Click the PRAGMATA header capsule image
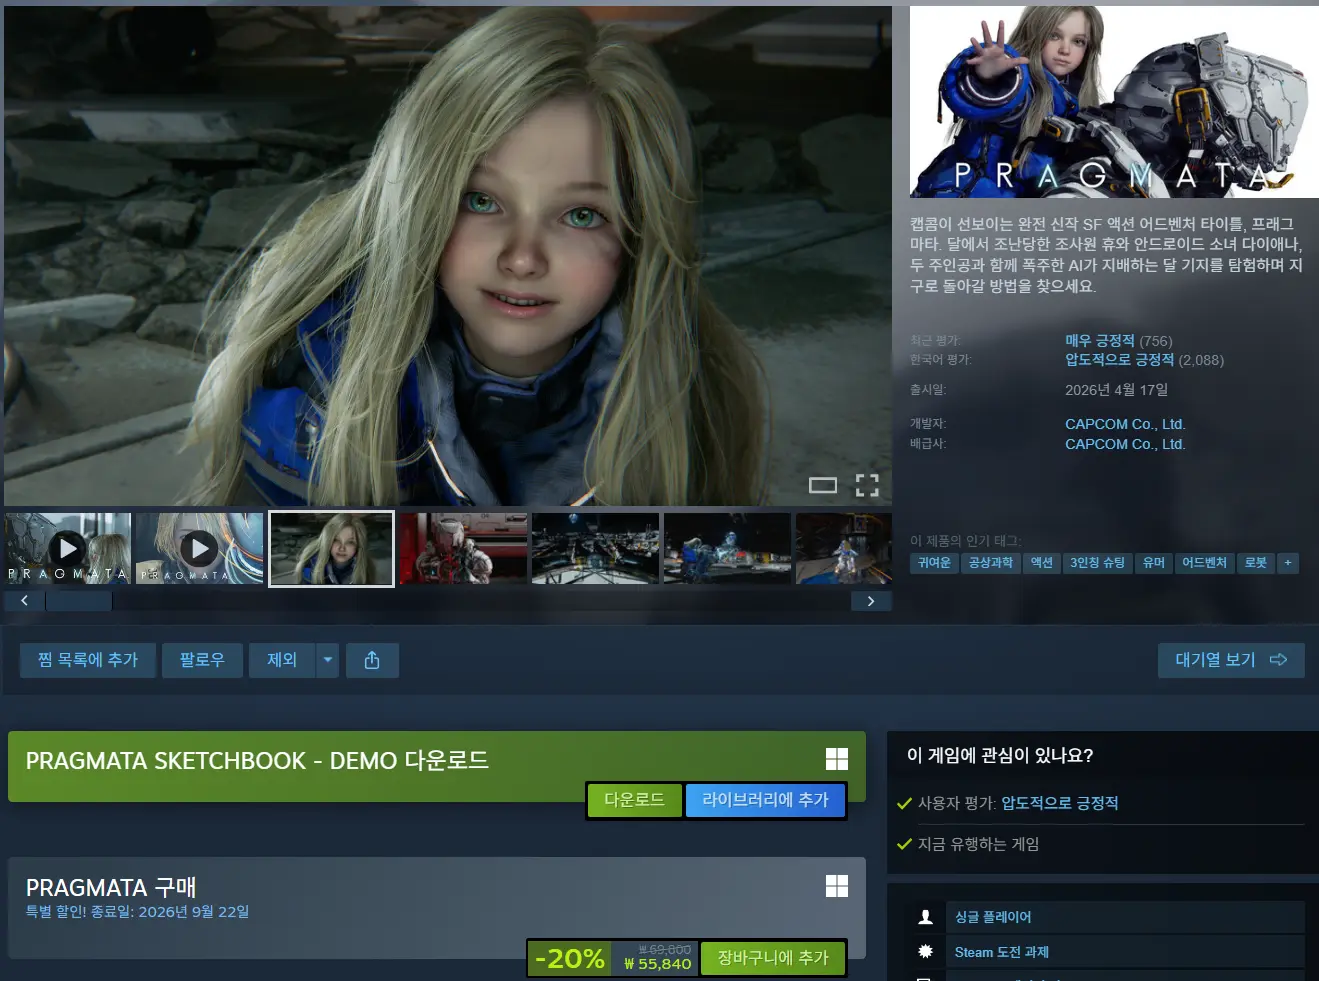 pos(1114,102)
